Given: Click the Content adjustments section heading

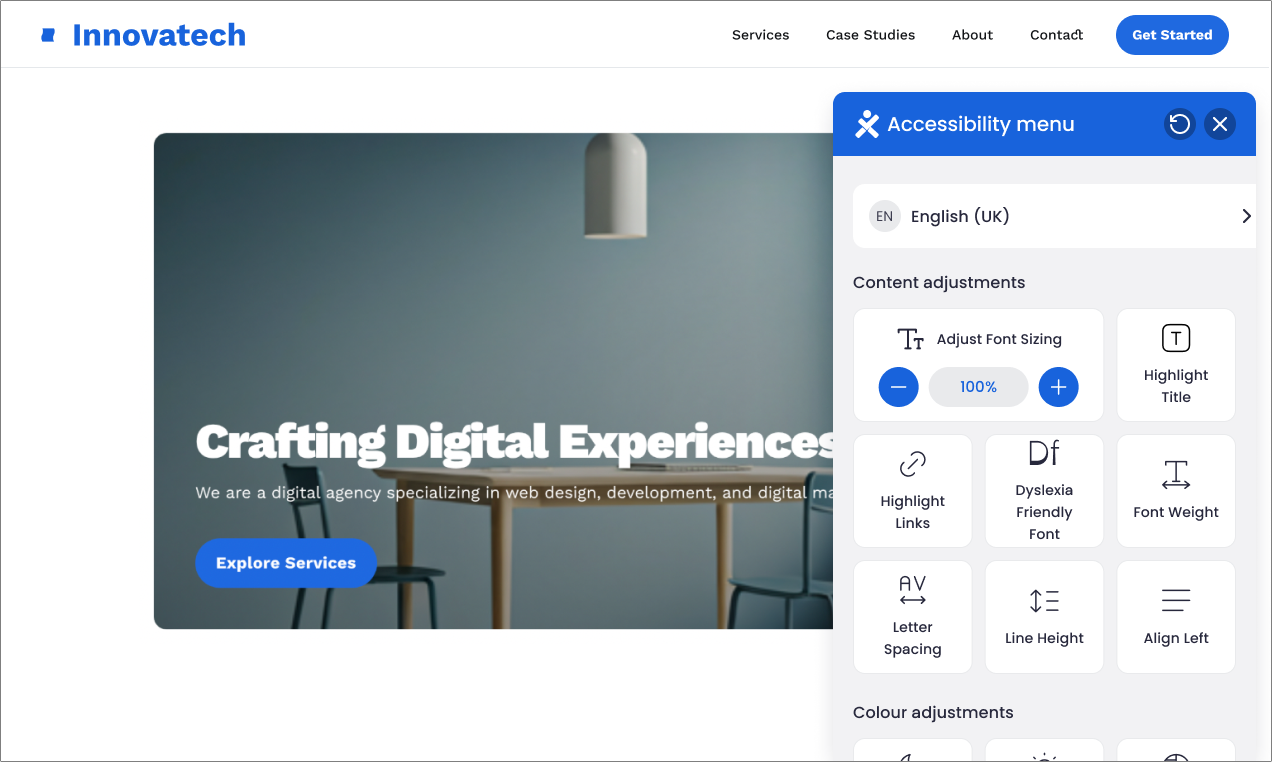Looking at the screenshot, I should [939, 282].
